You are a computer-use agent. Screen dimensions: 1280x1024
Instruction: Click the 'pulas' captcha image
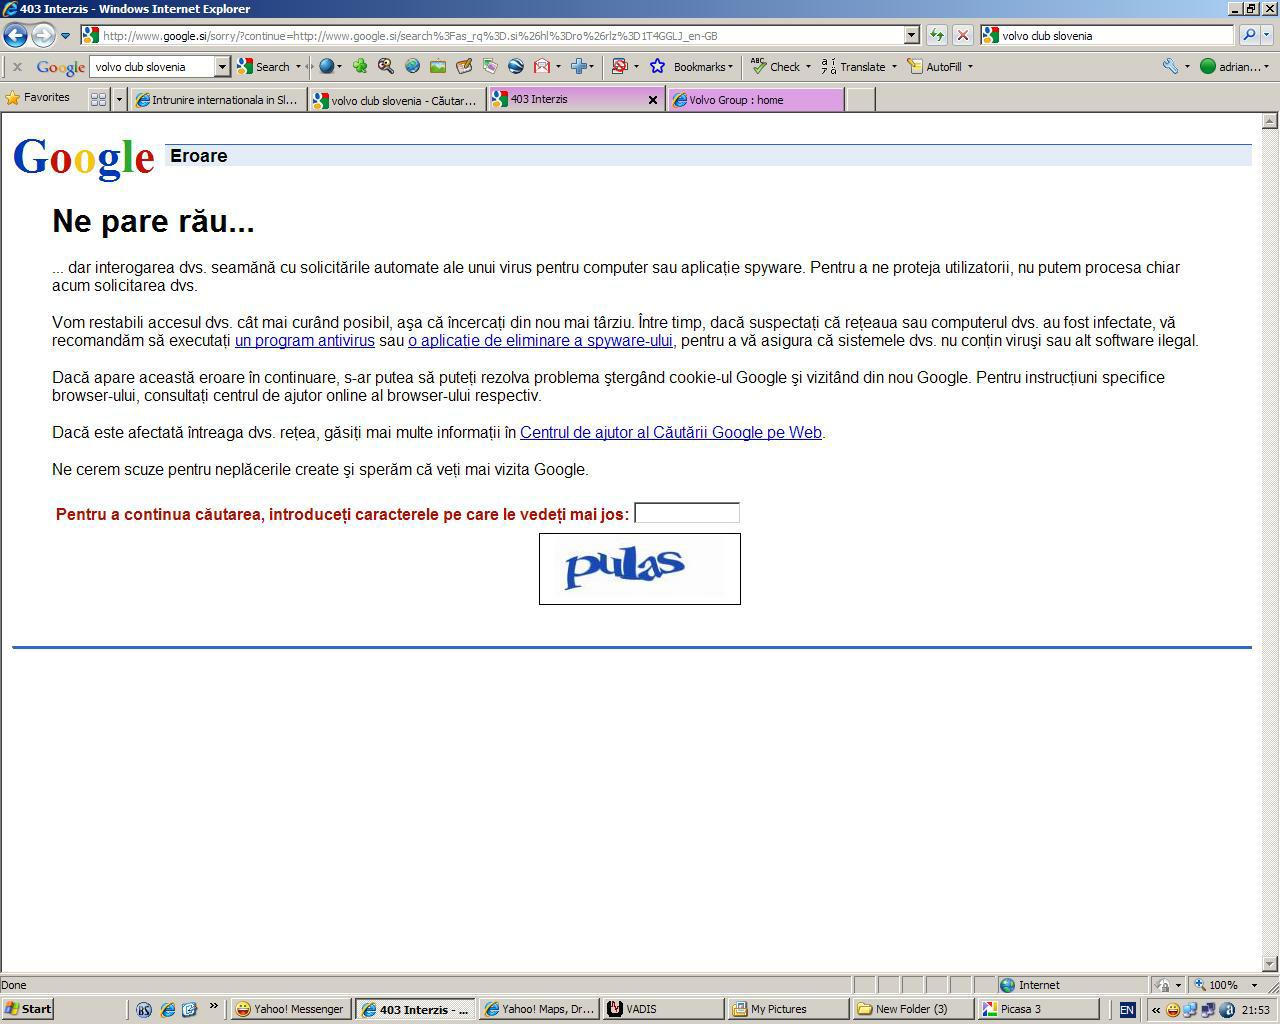coord(640,569)
